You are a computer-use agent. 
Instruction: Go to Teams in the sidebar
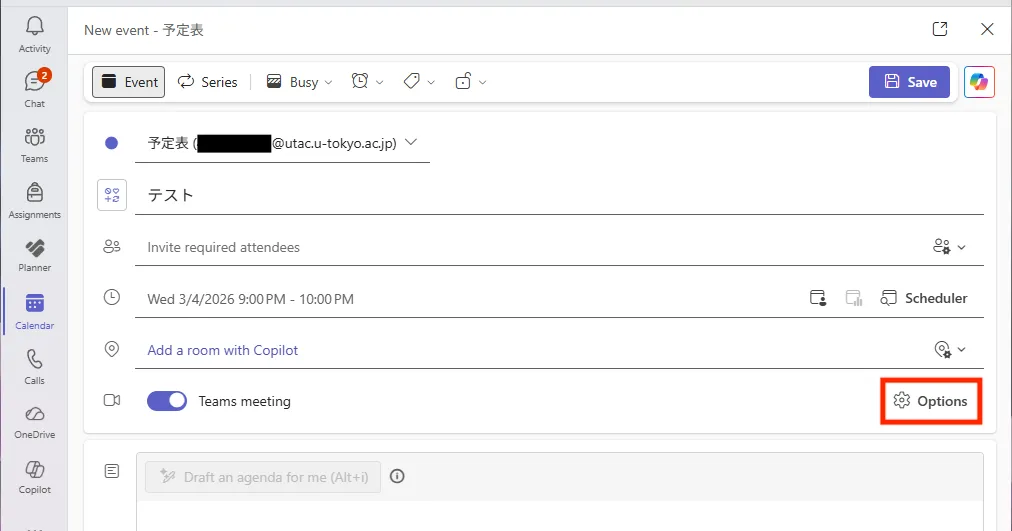pyautogui.click(x=34, y=143)
